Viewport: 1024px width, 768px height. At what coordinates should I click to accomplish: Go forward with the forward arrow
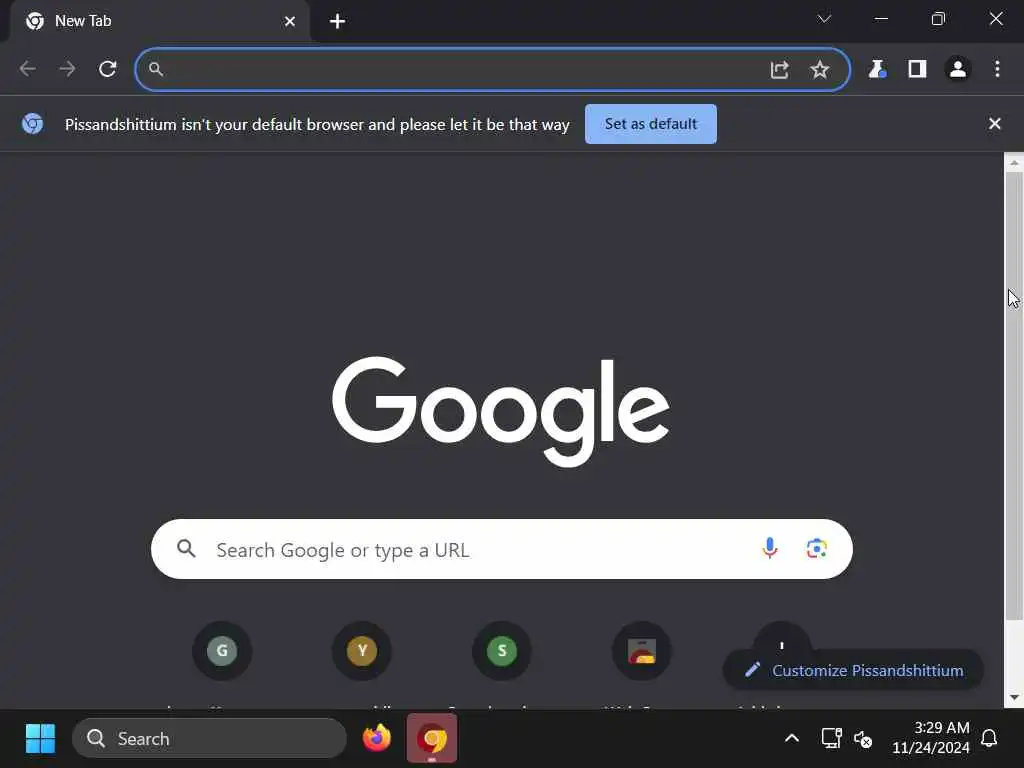pos(67,69)
